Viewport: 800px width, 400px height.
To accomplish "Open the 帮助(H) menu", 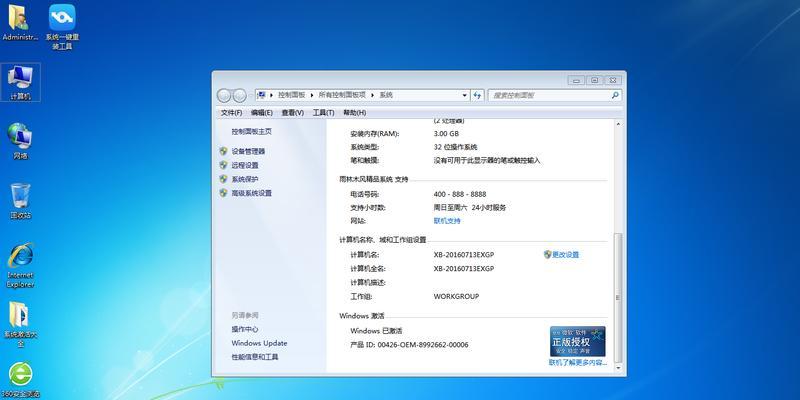I will pos(355,112).
